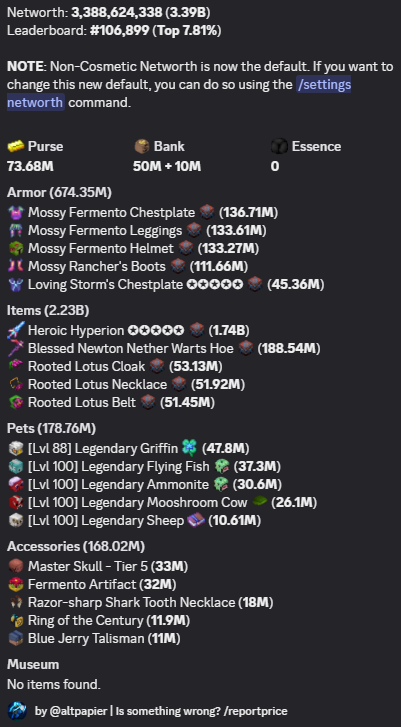
Task: Click the recombobulator icon beside Storm's Chestplate
Action: click(x=255, y=284)
